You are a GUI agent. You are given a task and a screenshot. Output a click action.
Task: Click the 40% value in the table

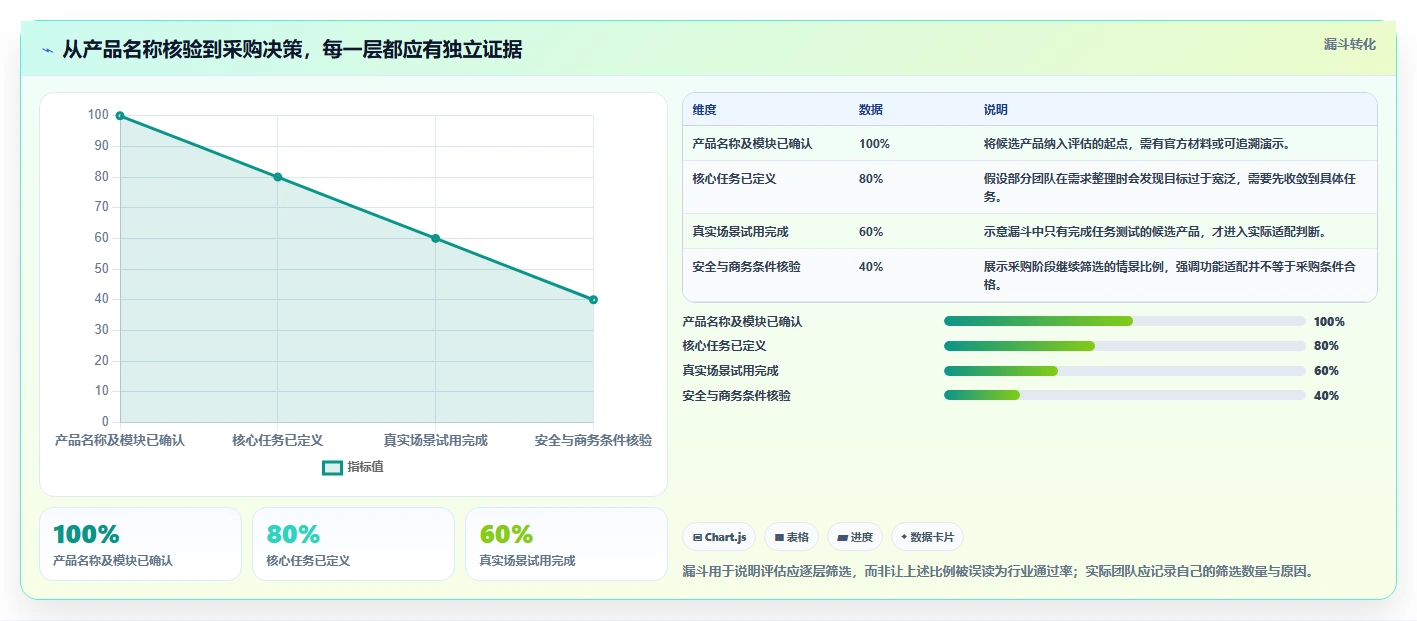pyautogui.click(x=871, y=267)
